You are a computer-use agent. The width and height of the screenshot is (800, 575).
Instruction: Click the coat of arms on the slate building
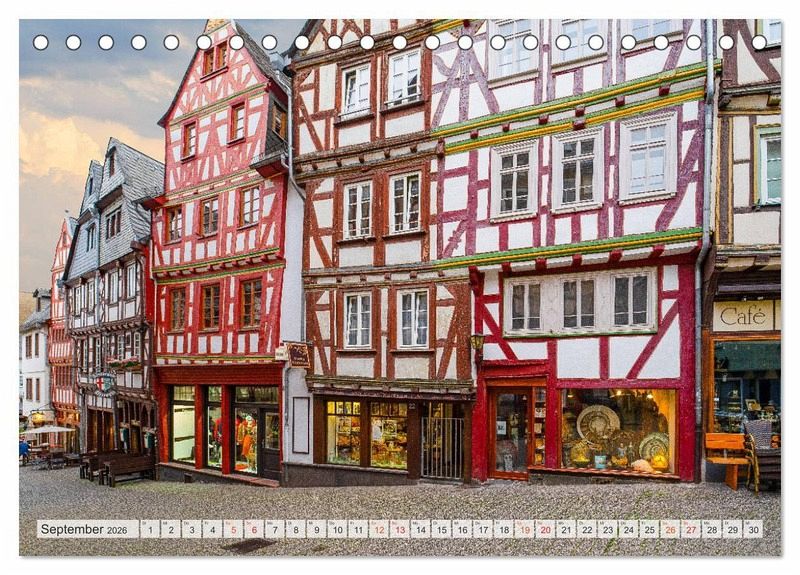point(104,382)
